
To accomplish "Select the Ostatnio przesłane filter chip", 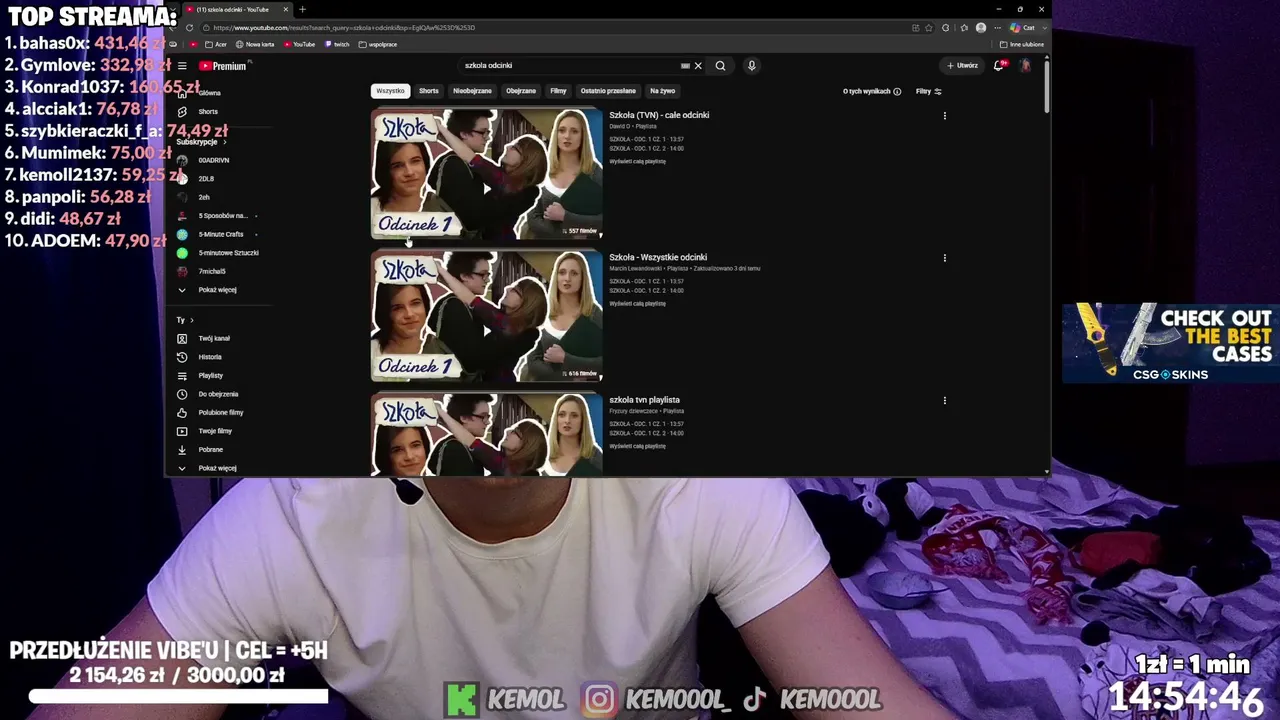I will pos(608,91).
